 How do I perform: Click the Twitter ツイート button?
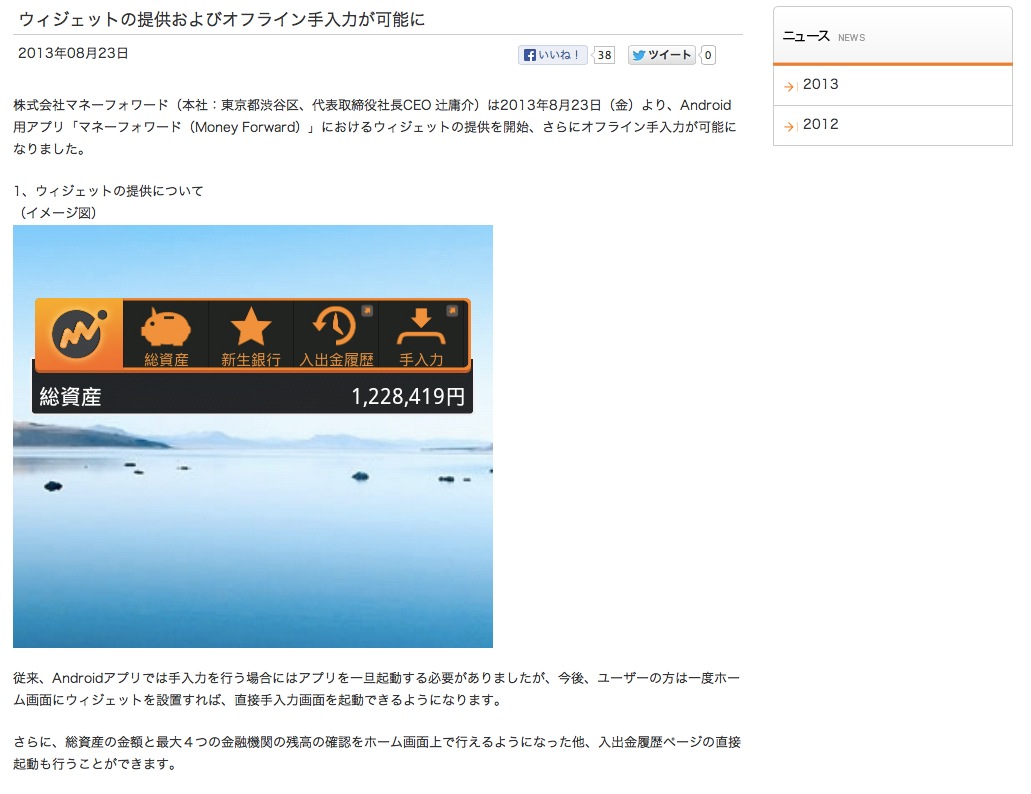[662, 55]
